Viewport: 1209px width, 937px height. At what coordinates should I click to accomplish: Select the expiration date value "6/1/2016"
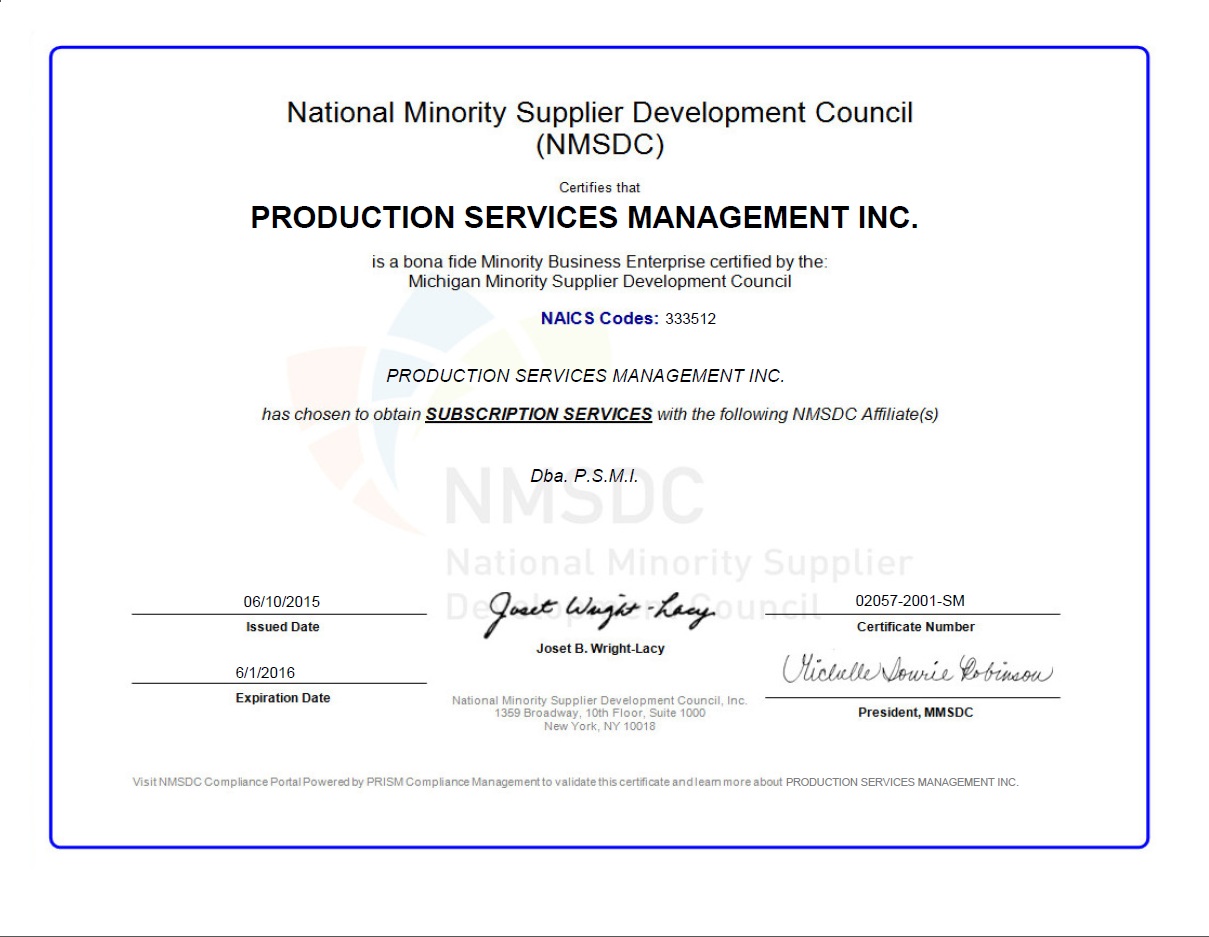pos(266,673)
